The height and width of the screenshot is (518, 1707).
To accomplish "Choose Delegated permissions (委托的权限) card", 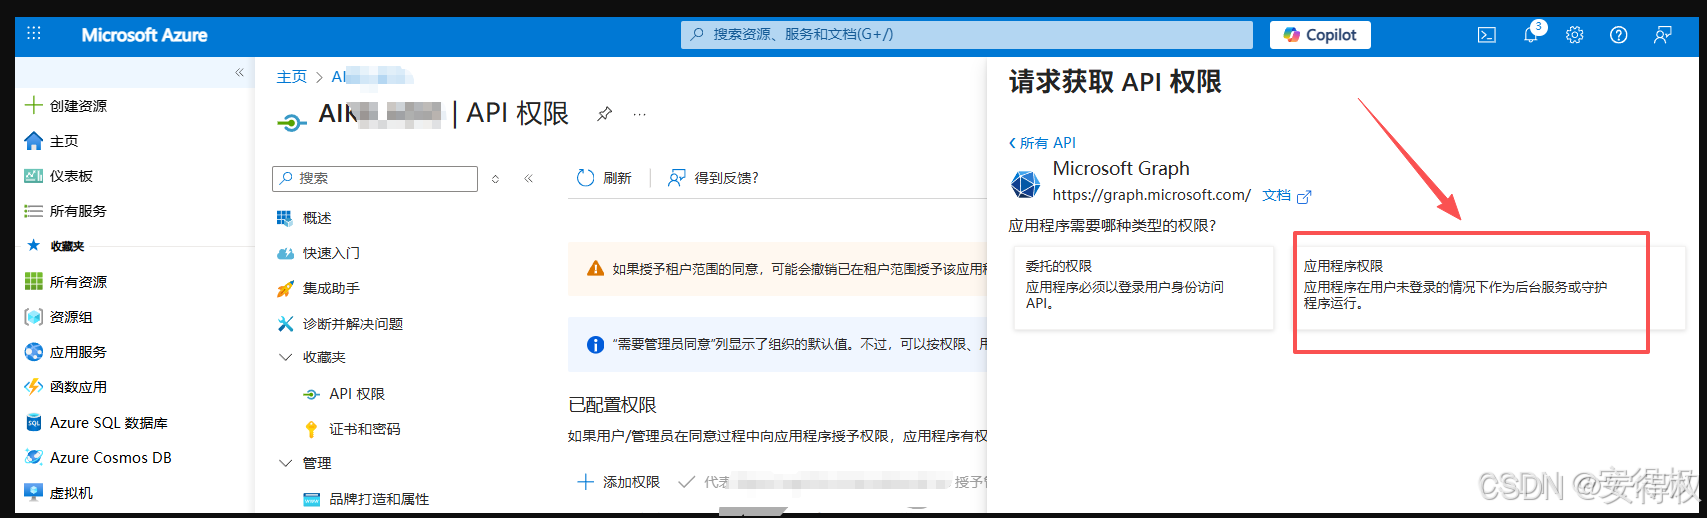I will coord(1144,288).
